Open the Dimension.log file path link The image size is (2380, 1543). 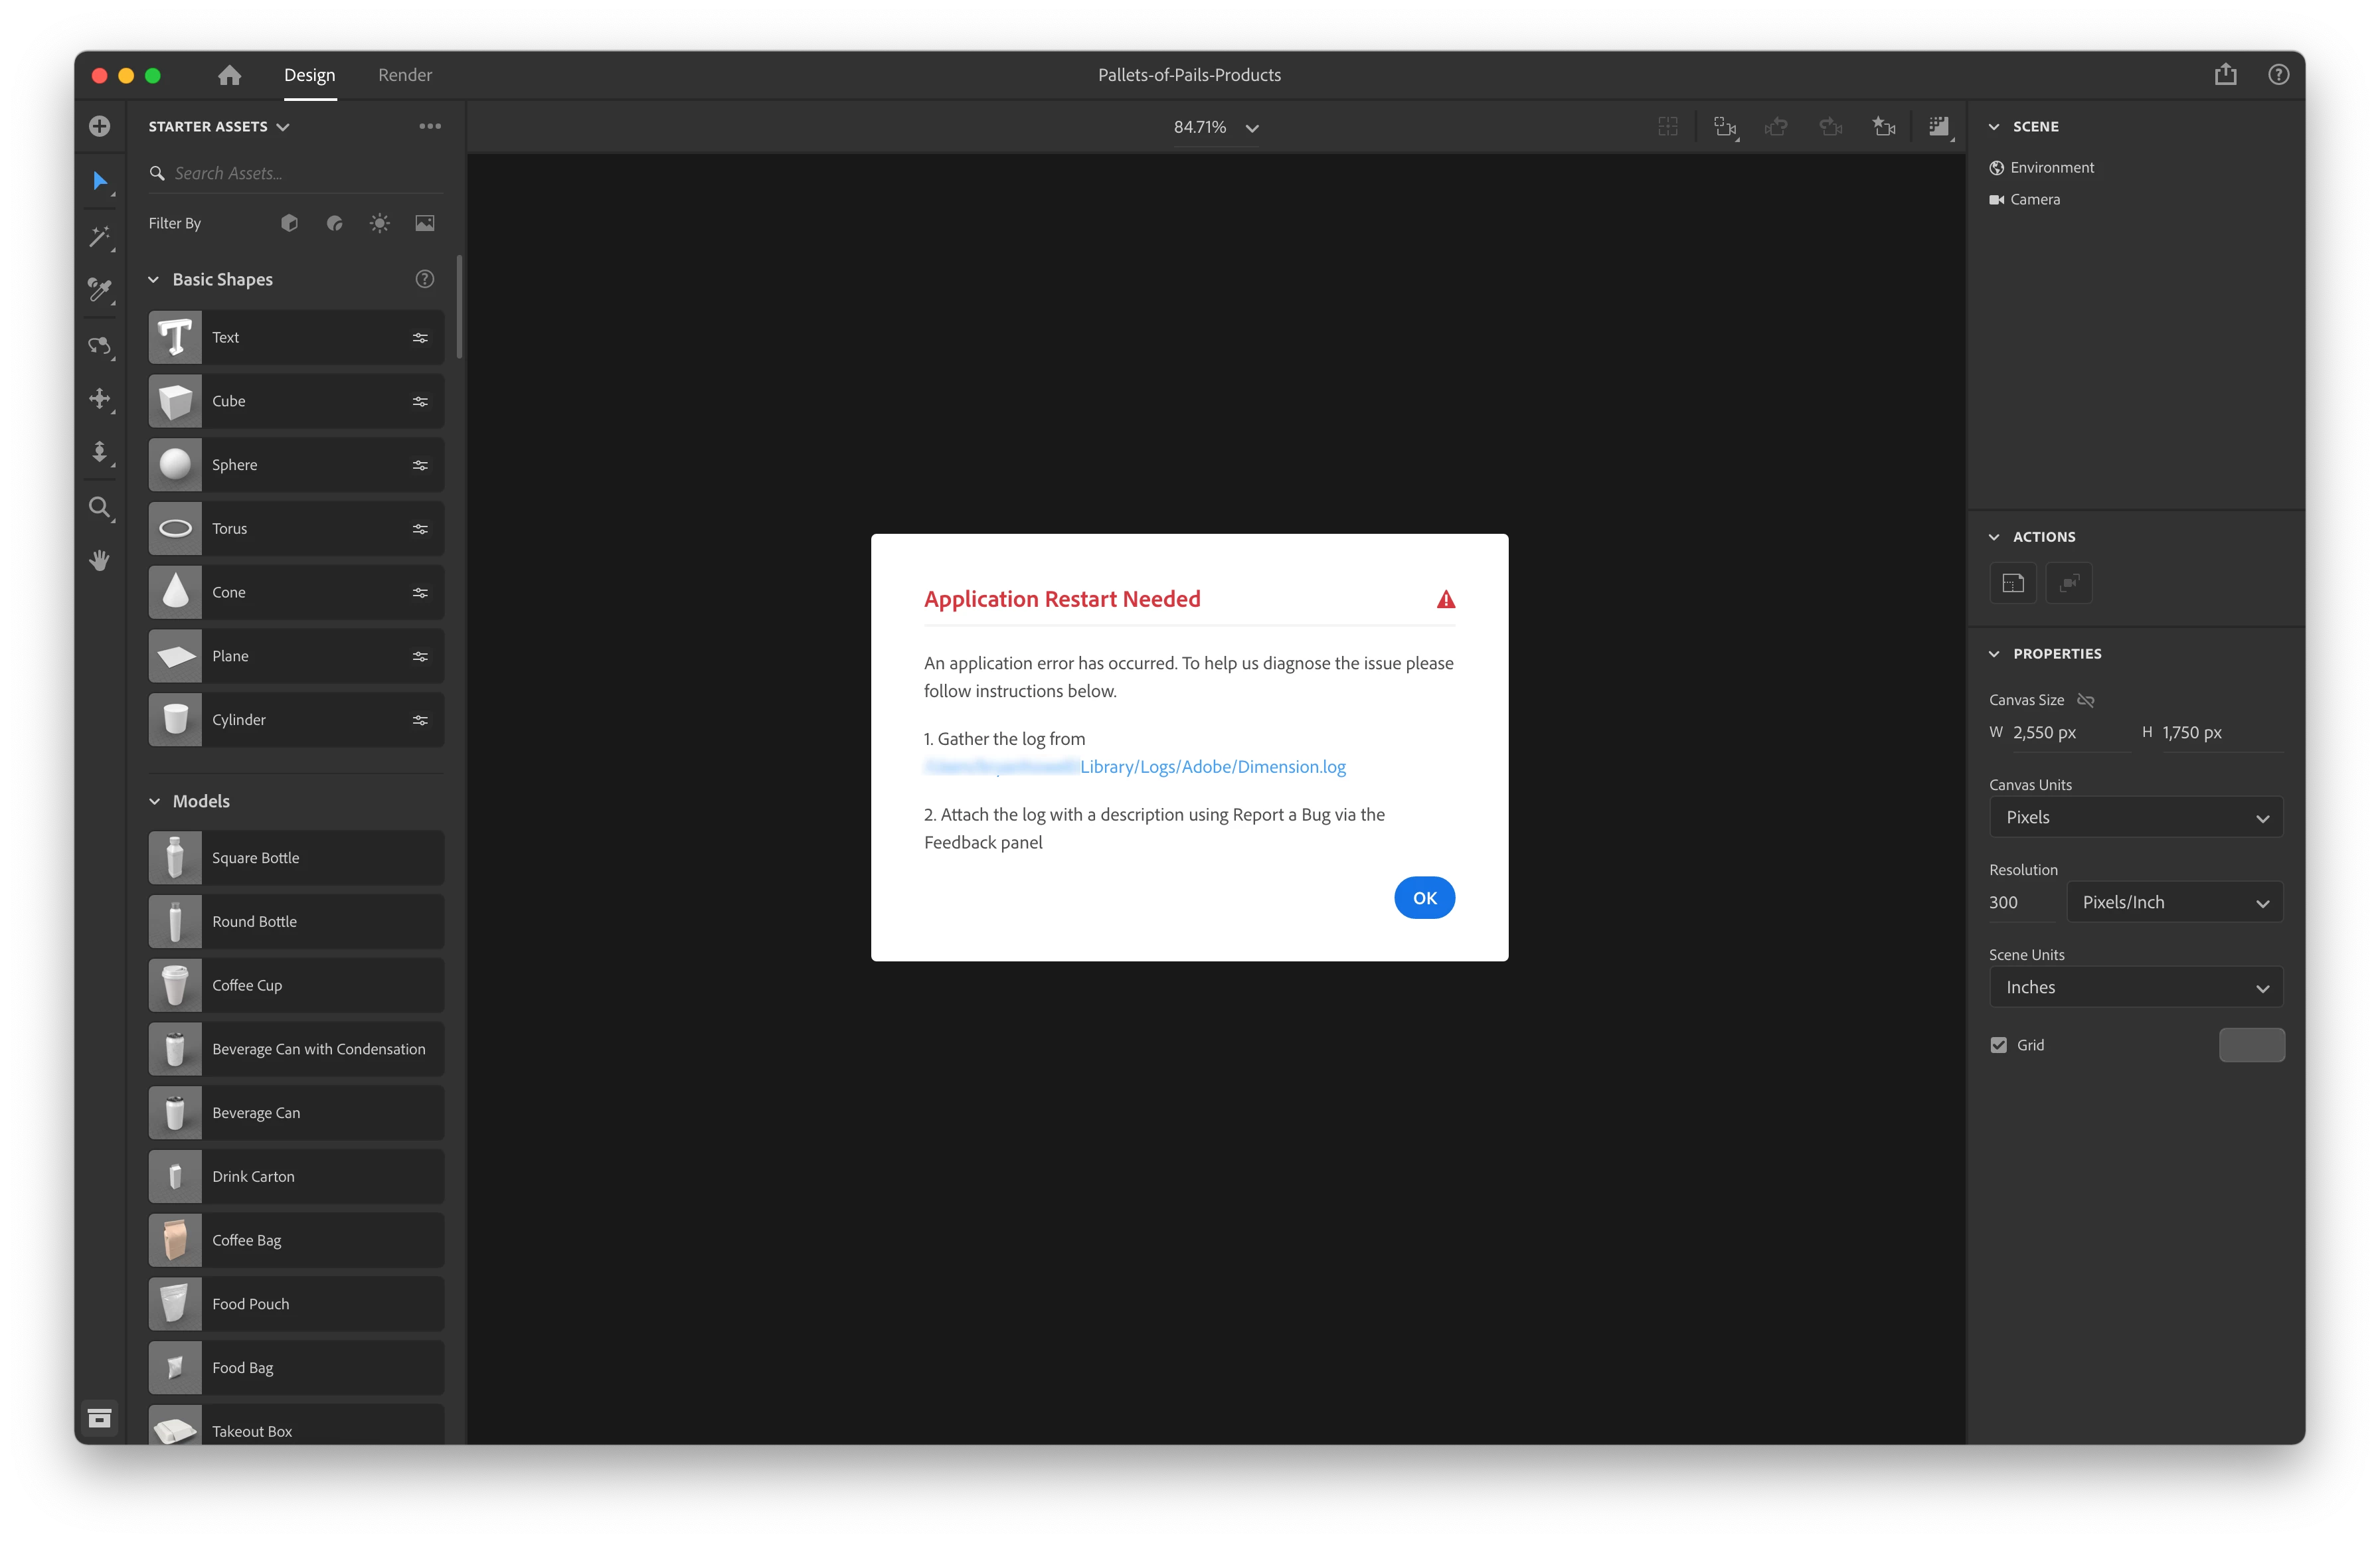tap(1211, 767)
